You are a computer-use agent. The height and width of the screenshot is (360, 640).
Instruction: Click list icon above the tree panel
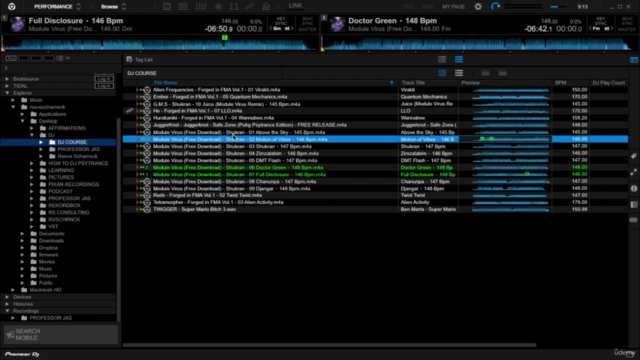[60, 58]
